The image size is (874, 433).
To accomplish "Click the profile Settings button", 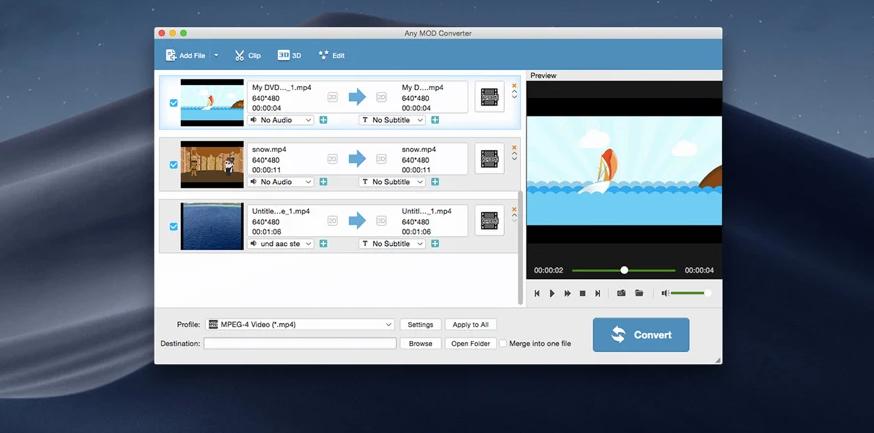I will (420, 324).
